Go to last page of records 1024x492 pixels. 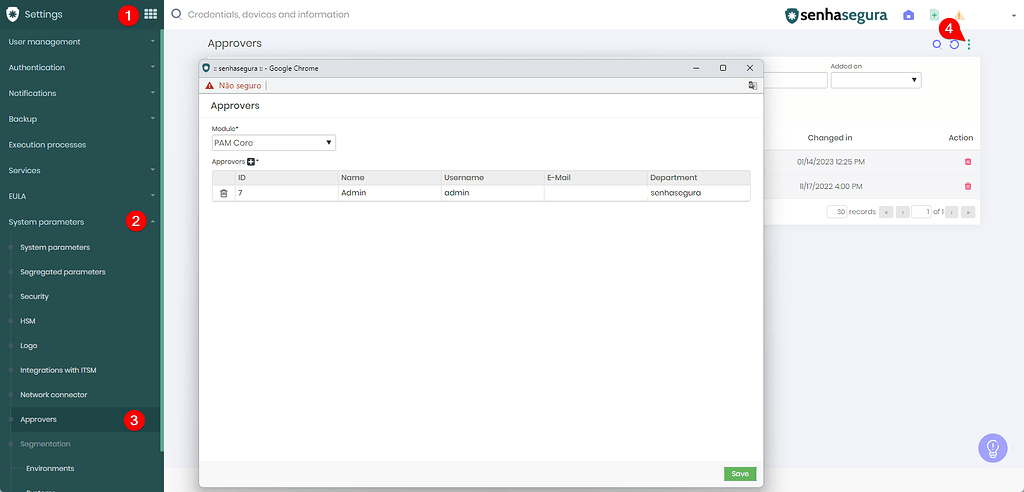click(x=968, y=212)
